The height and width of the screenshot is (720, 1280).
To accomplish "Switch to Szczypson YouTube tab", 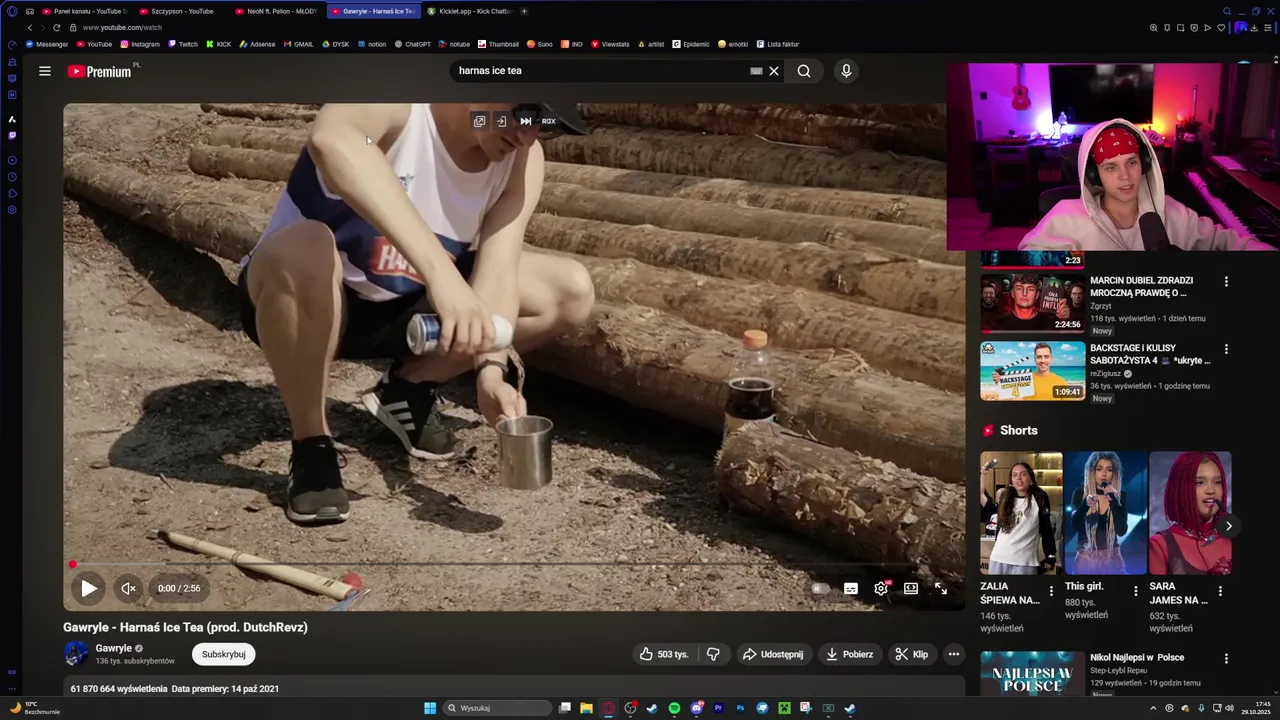I will point(181,11).
